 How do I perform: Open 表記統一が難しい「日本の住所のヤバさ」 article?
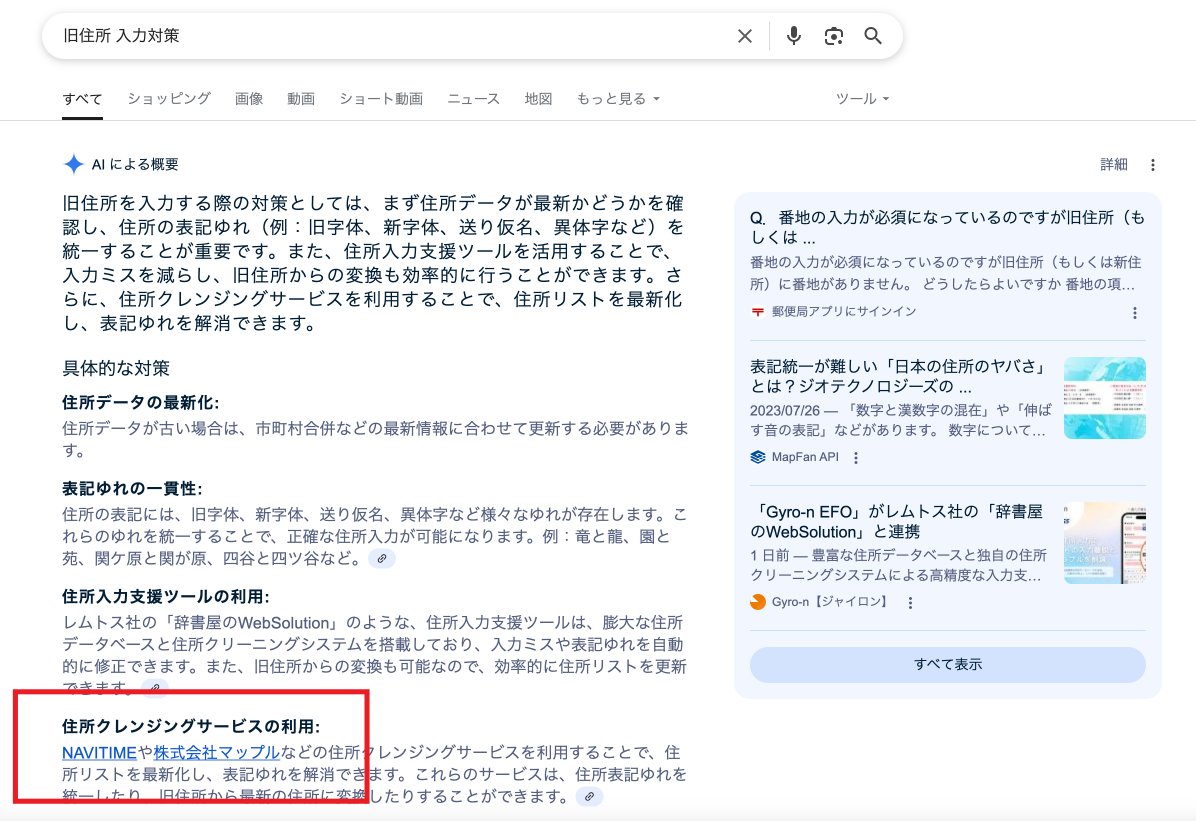[899, 376]
